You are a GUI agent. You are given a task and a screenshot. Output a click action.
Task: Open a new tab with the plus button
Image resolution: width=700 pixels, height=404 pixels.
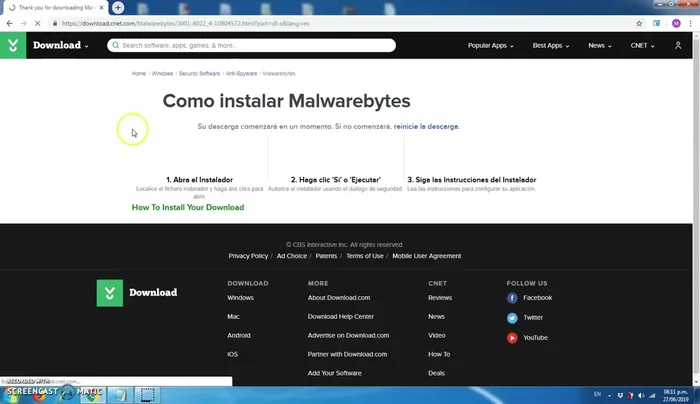click(x=118, y=7)
